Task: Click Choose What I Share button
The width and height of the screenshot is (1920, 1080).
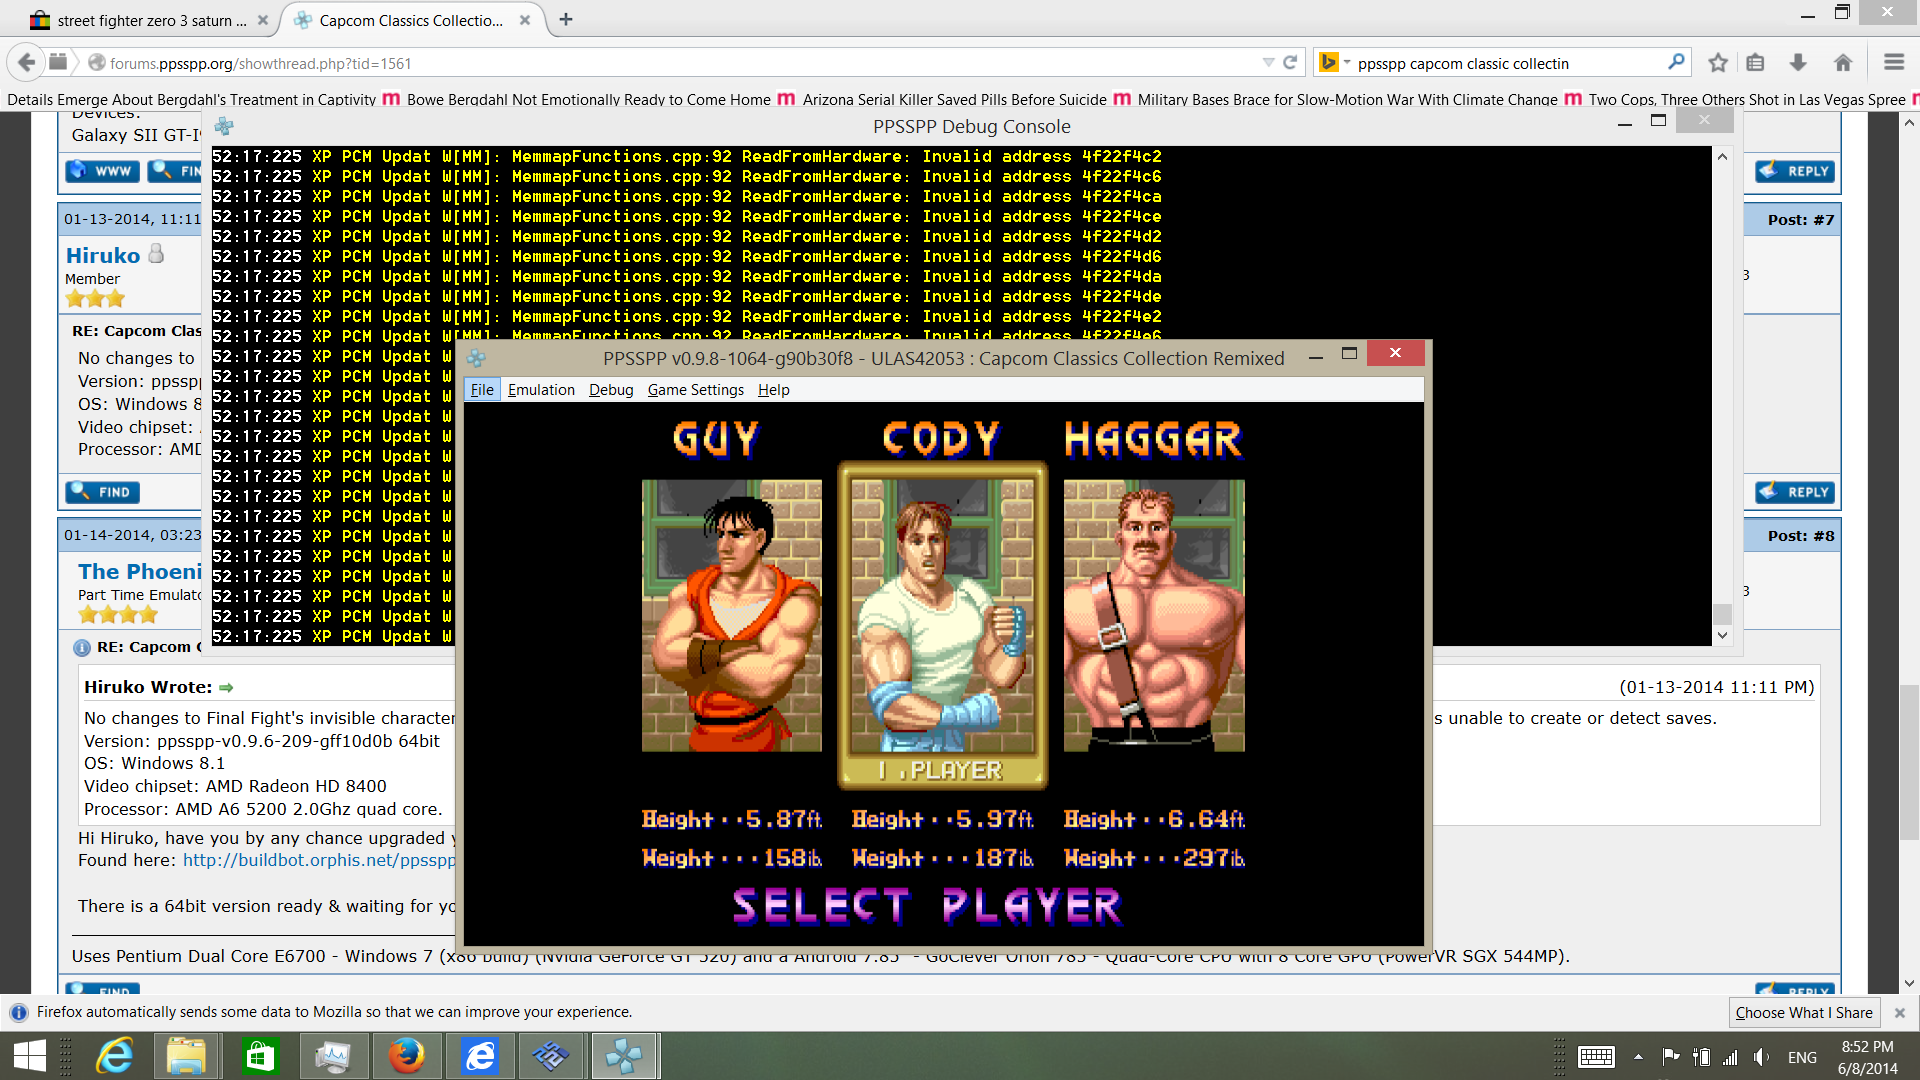Action: tap(1803, 1012)
